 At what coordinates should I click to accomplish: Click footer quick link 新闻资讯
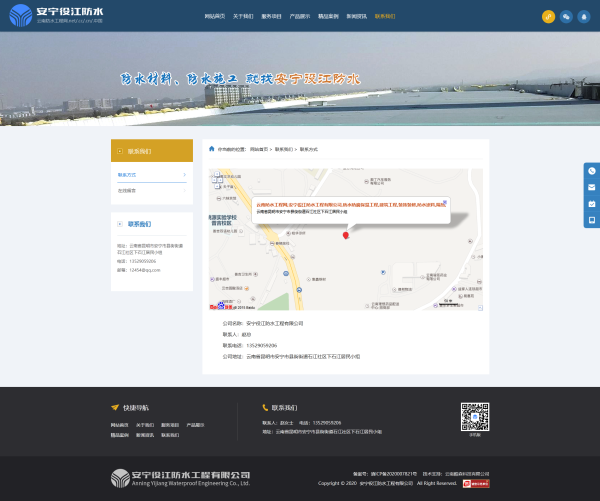point(145,435)
